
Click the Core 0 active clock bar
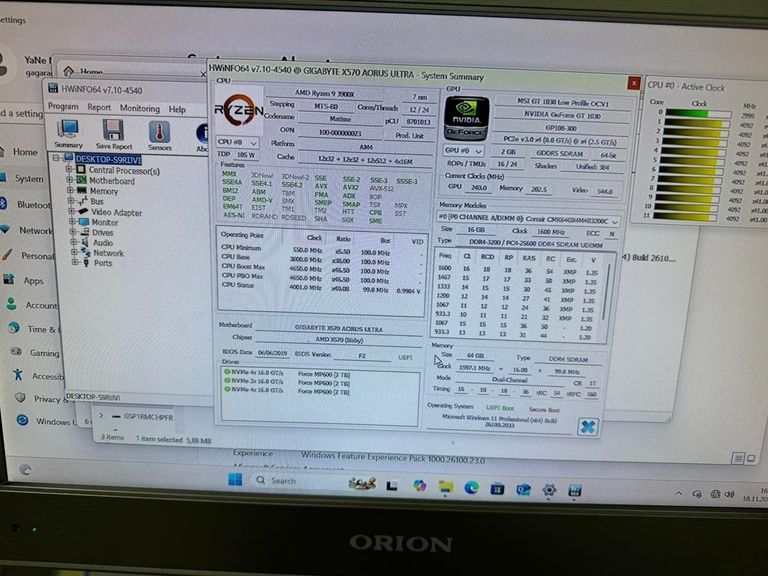point(698,114)
